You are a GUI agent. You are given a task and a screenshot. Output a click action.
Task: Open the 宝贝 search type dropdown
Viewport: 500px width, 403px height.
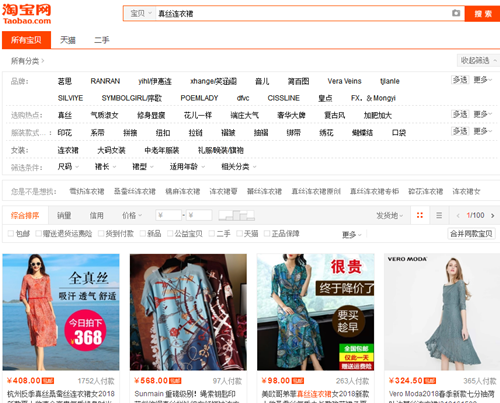(140, 14)
